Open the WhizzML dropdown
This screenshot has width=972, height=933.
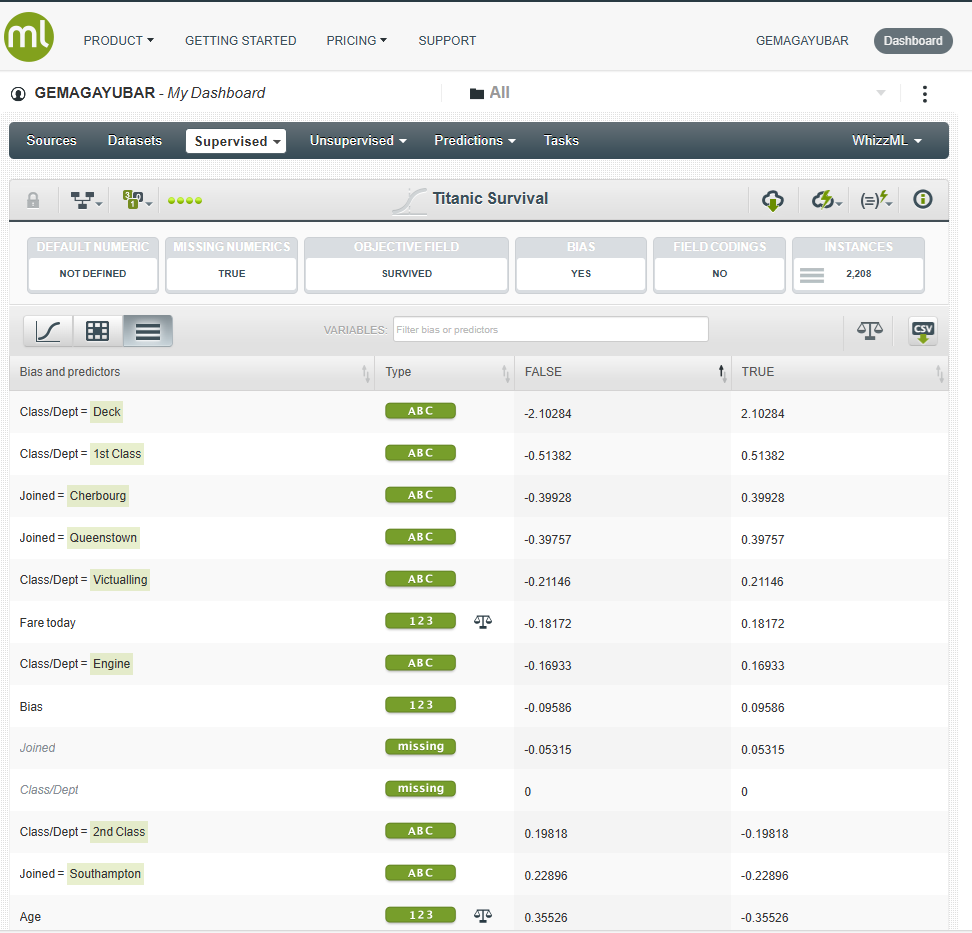click(x=886, y=141)
